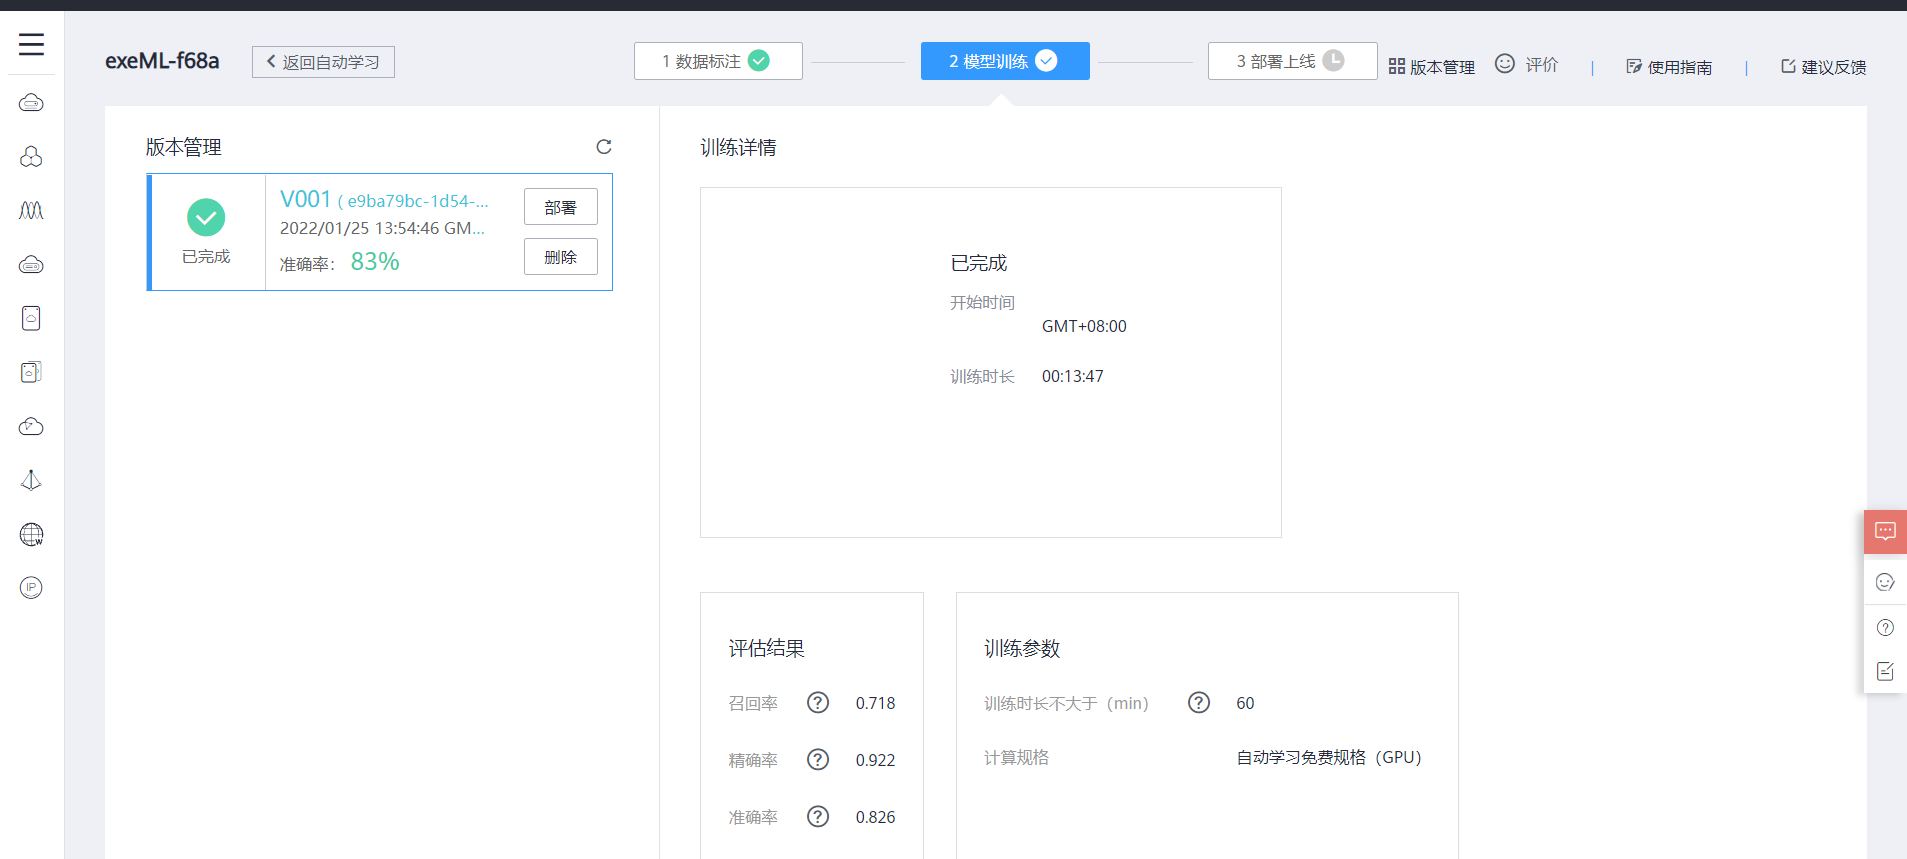Open the hamburger navigation menu
The image size is (1907, 859).
[x=31, y=44]
